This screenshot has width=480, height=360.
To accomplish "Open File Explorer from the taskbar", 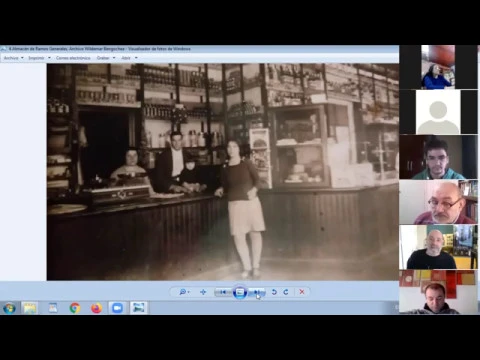I will click(30, 308).
